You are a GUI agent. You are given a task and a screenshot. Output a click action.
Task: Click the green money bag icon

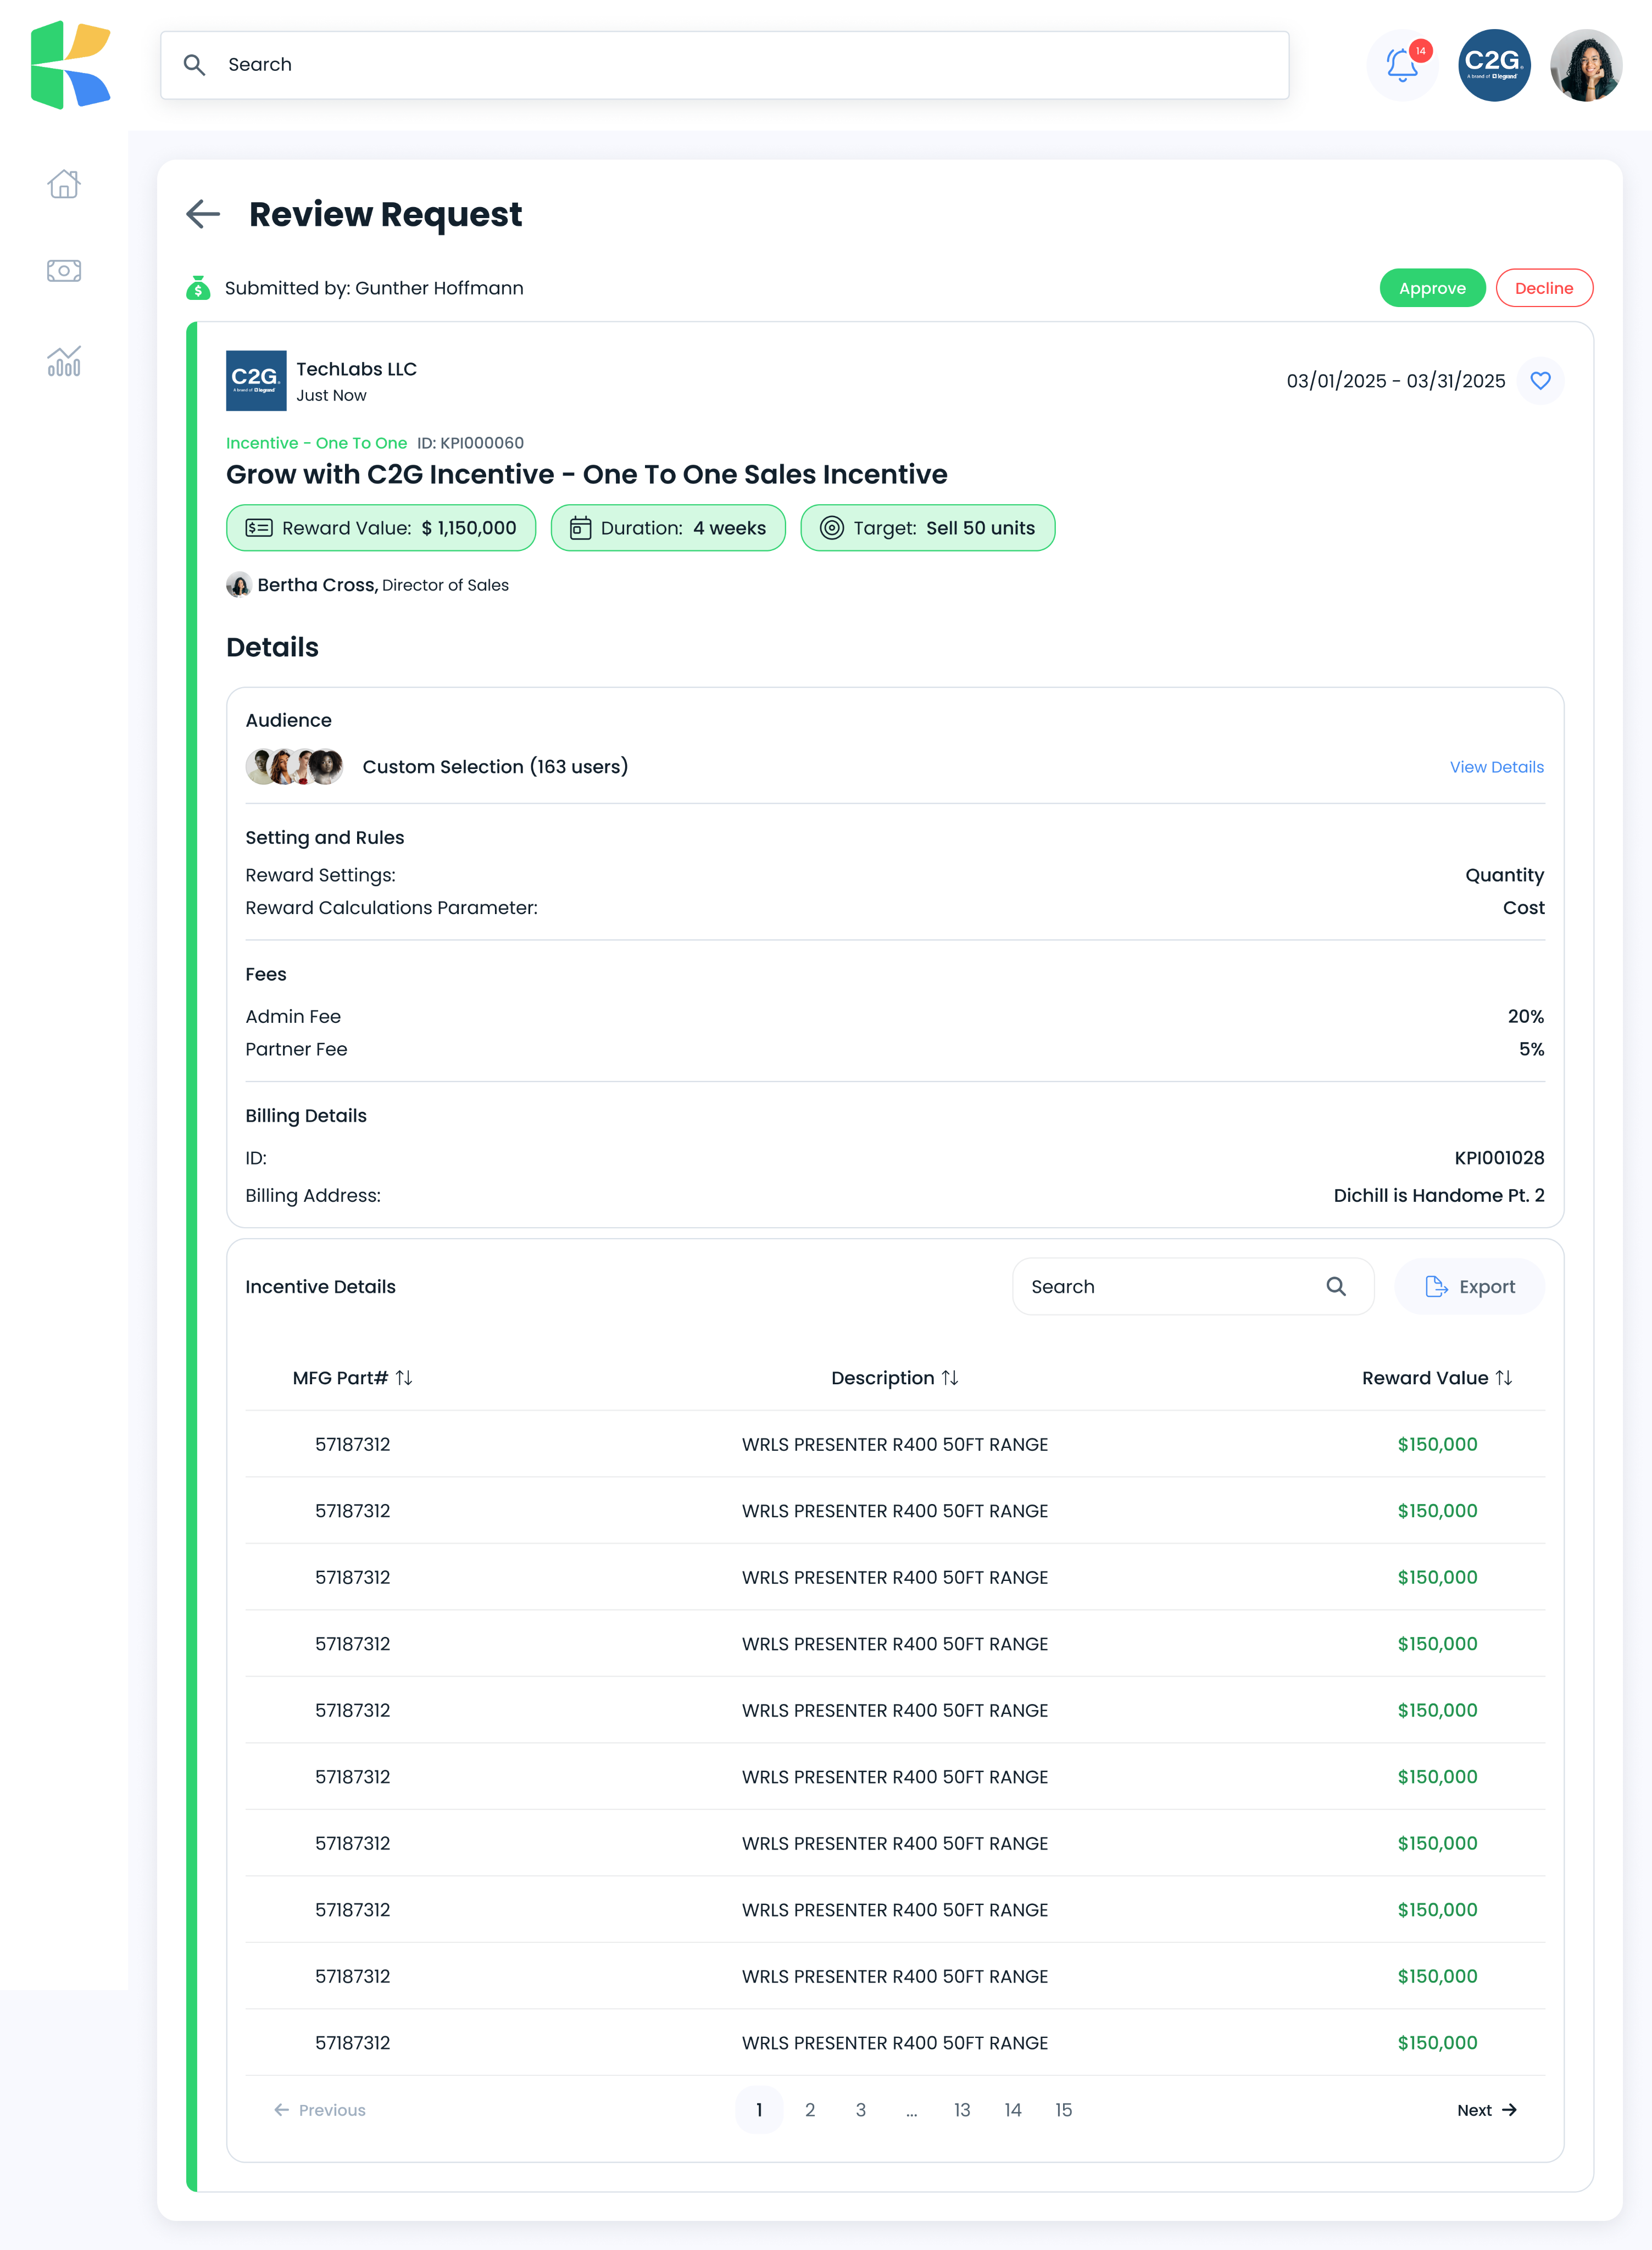tap(198, 288)
